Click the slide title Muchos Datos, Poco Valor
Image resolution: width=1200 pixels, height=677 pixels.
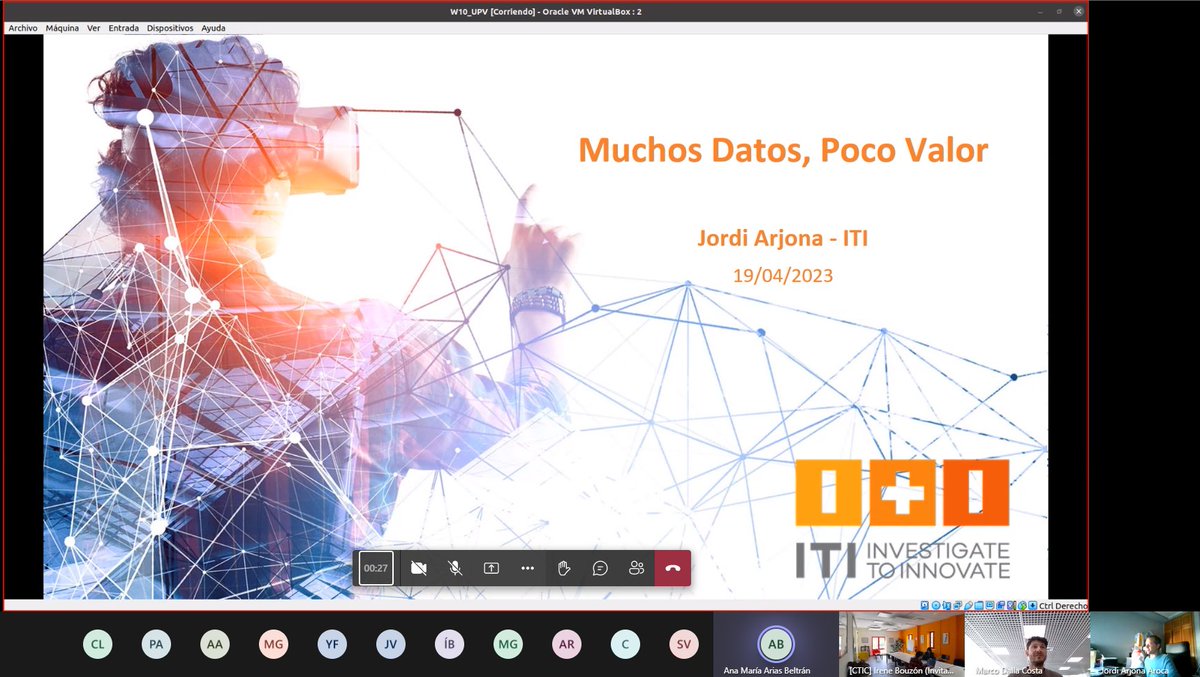click(x=783, y=150)
